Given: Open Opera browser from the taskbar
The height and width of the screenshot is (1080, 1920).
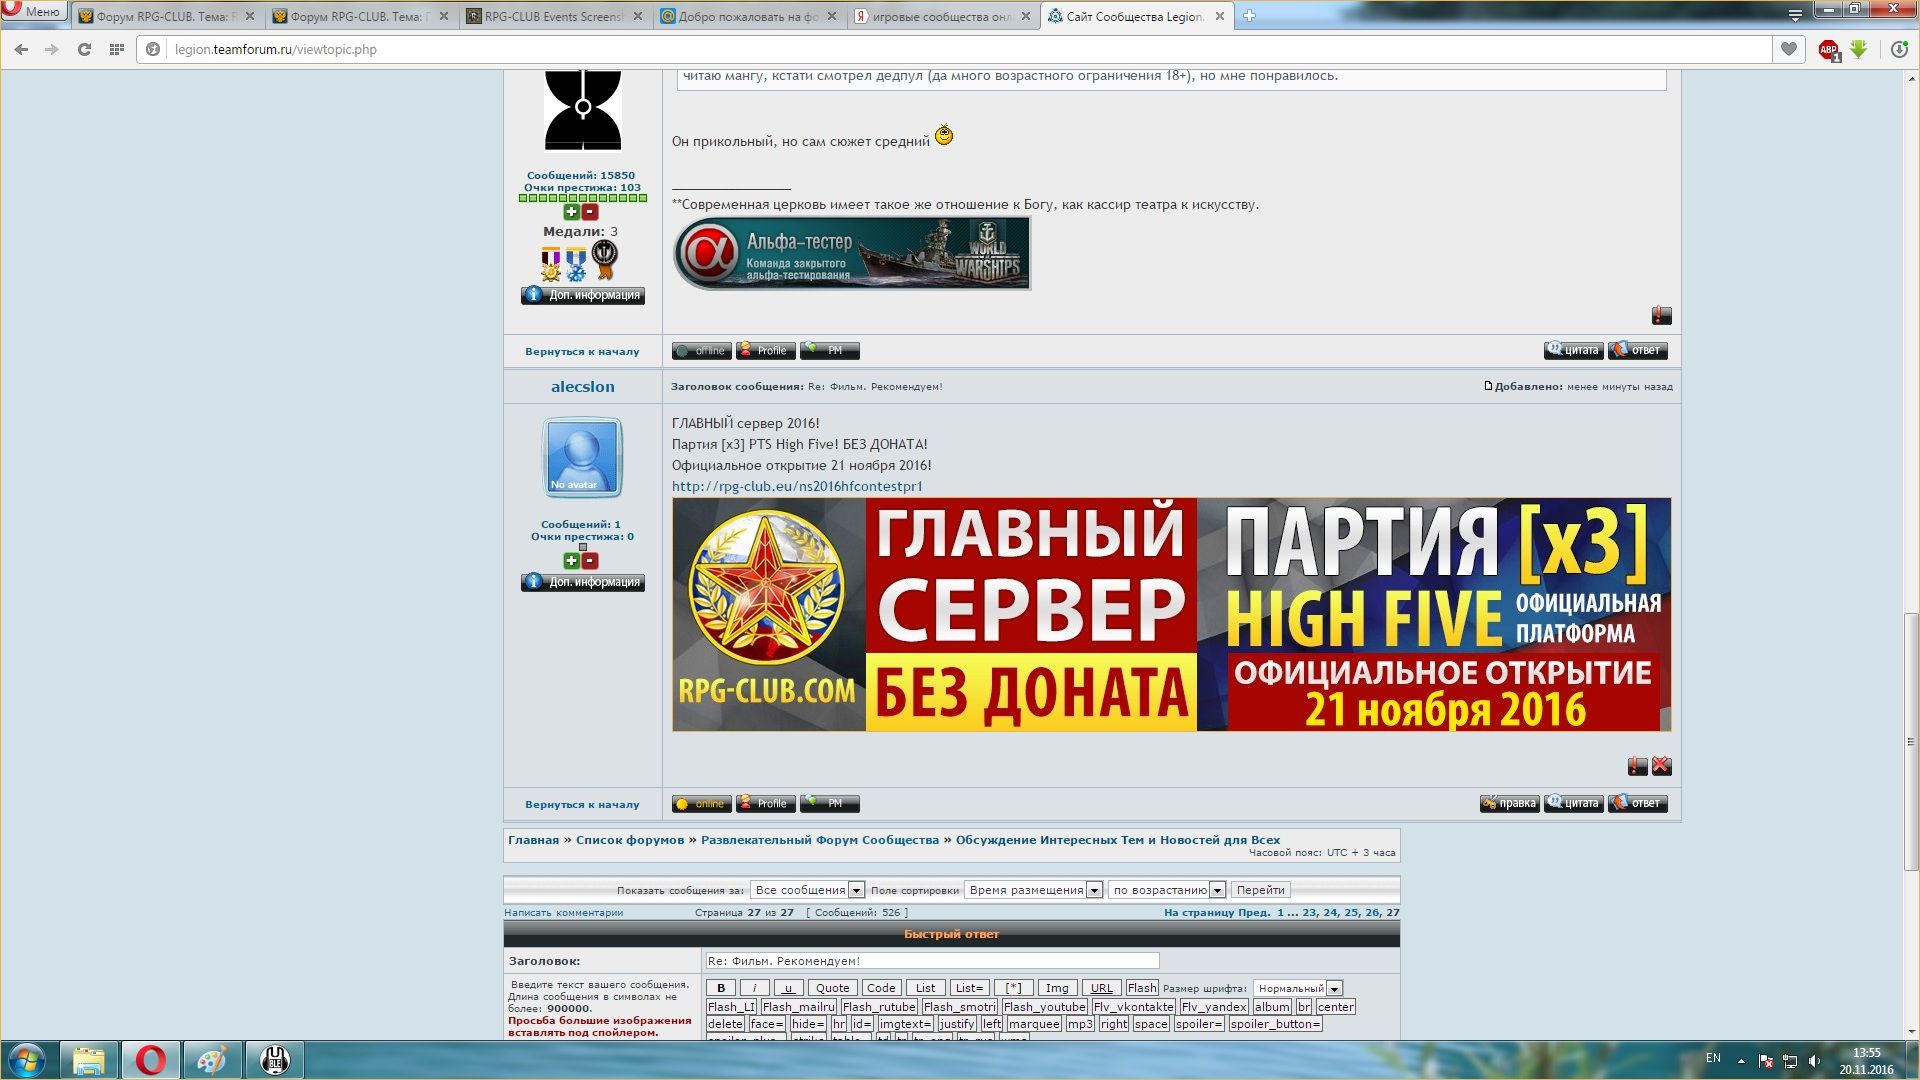Looking at the screenshot, I should point(151,1060).
